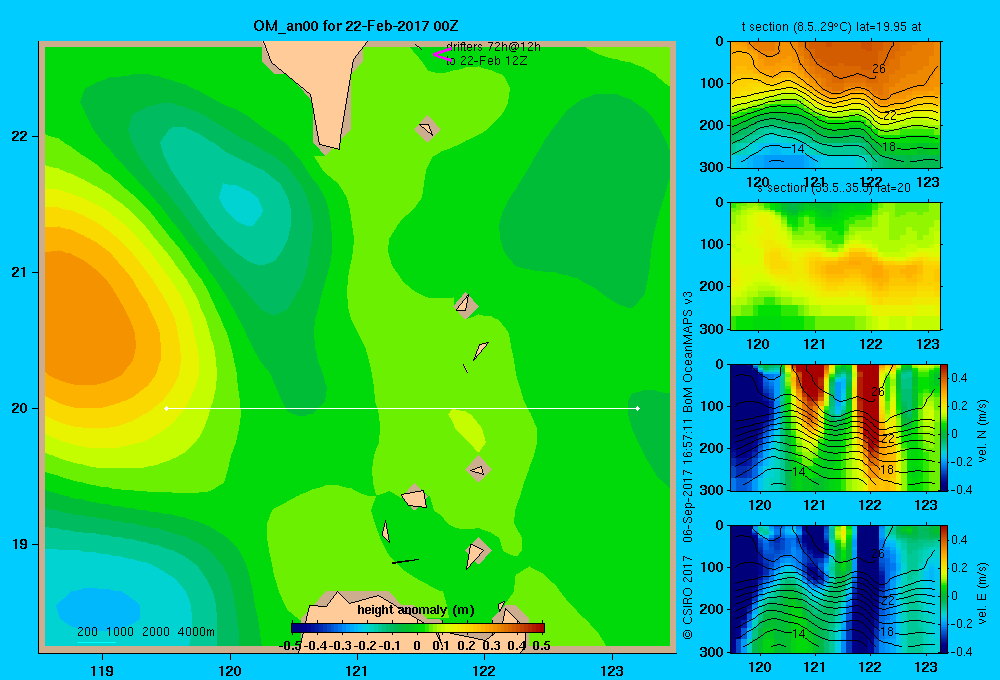Click the map title "OM_an00 for 22-Feb-2017 00Z"
1000x680 pixels.
[x=356, y=26]
